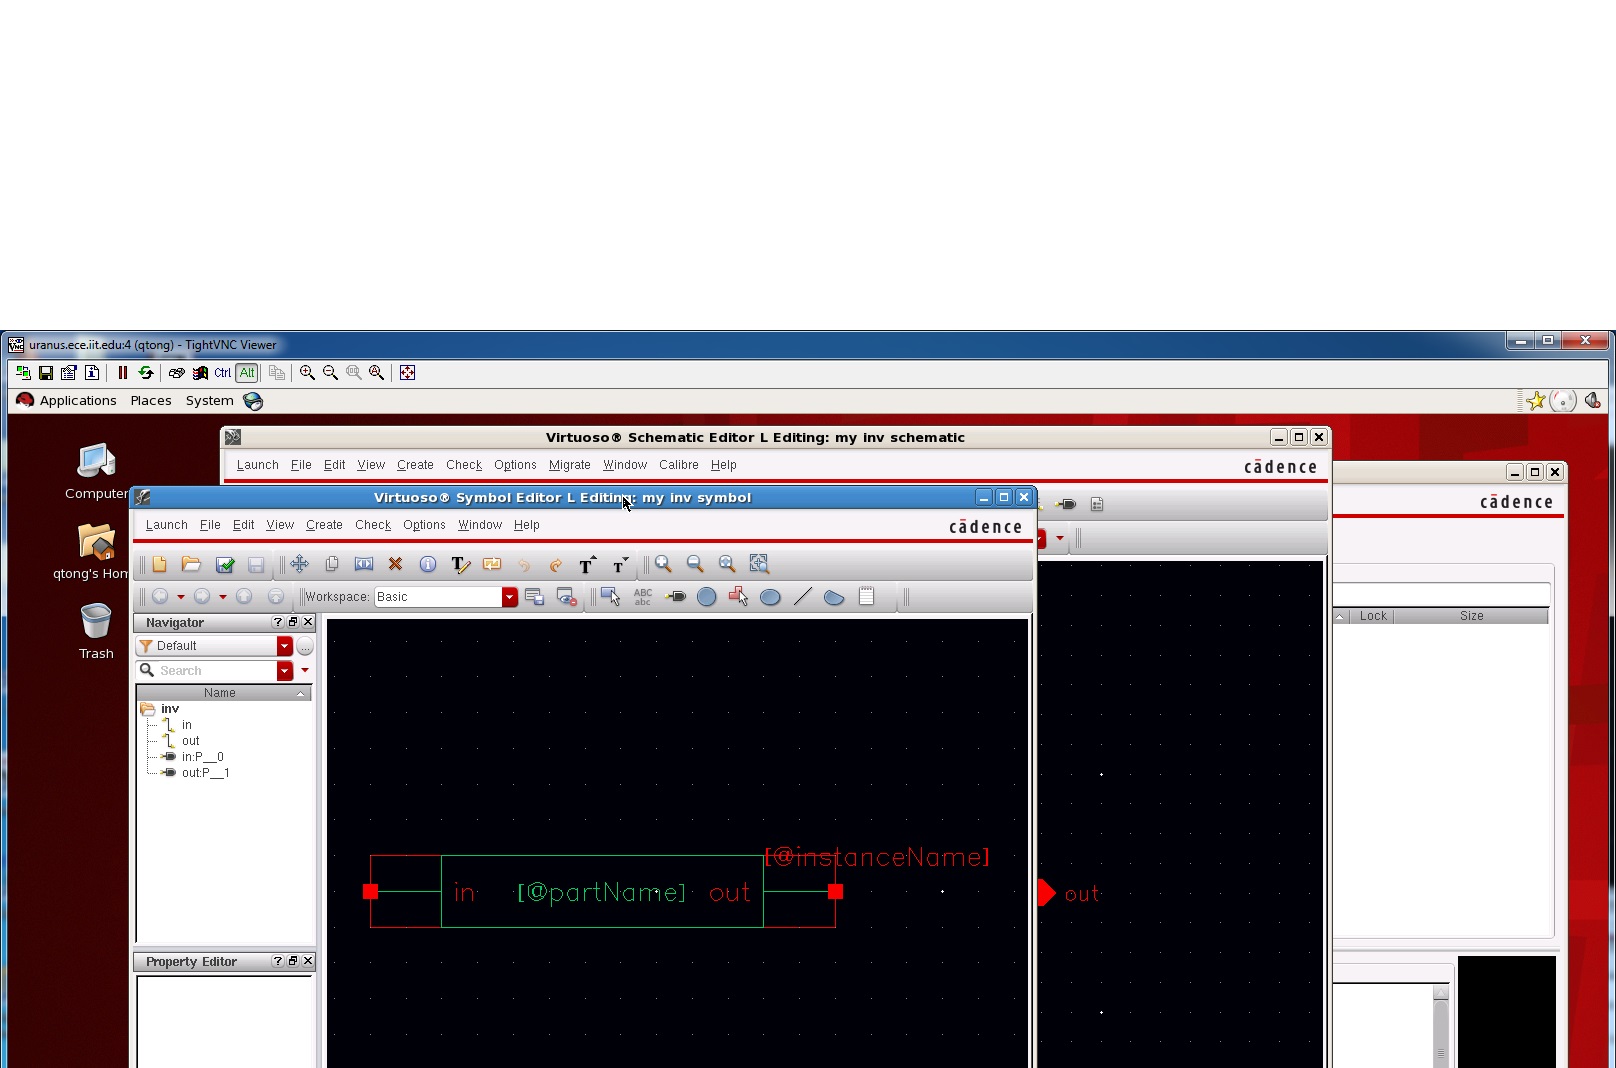This screenshot has width=1616, height=1068.
Task: Click the Name column header sort arrow
Action: pyautogui.click(x=300, y=693)
